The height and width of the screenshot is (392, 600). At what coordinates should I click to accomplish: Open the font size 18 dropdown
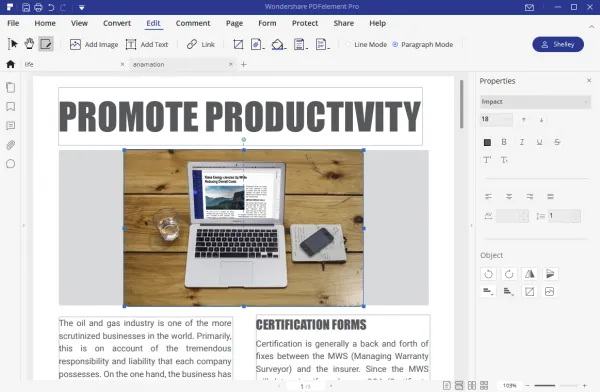(x=496, y=119)
